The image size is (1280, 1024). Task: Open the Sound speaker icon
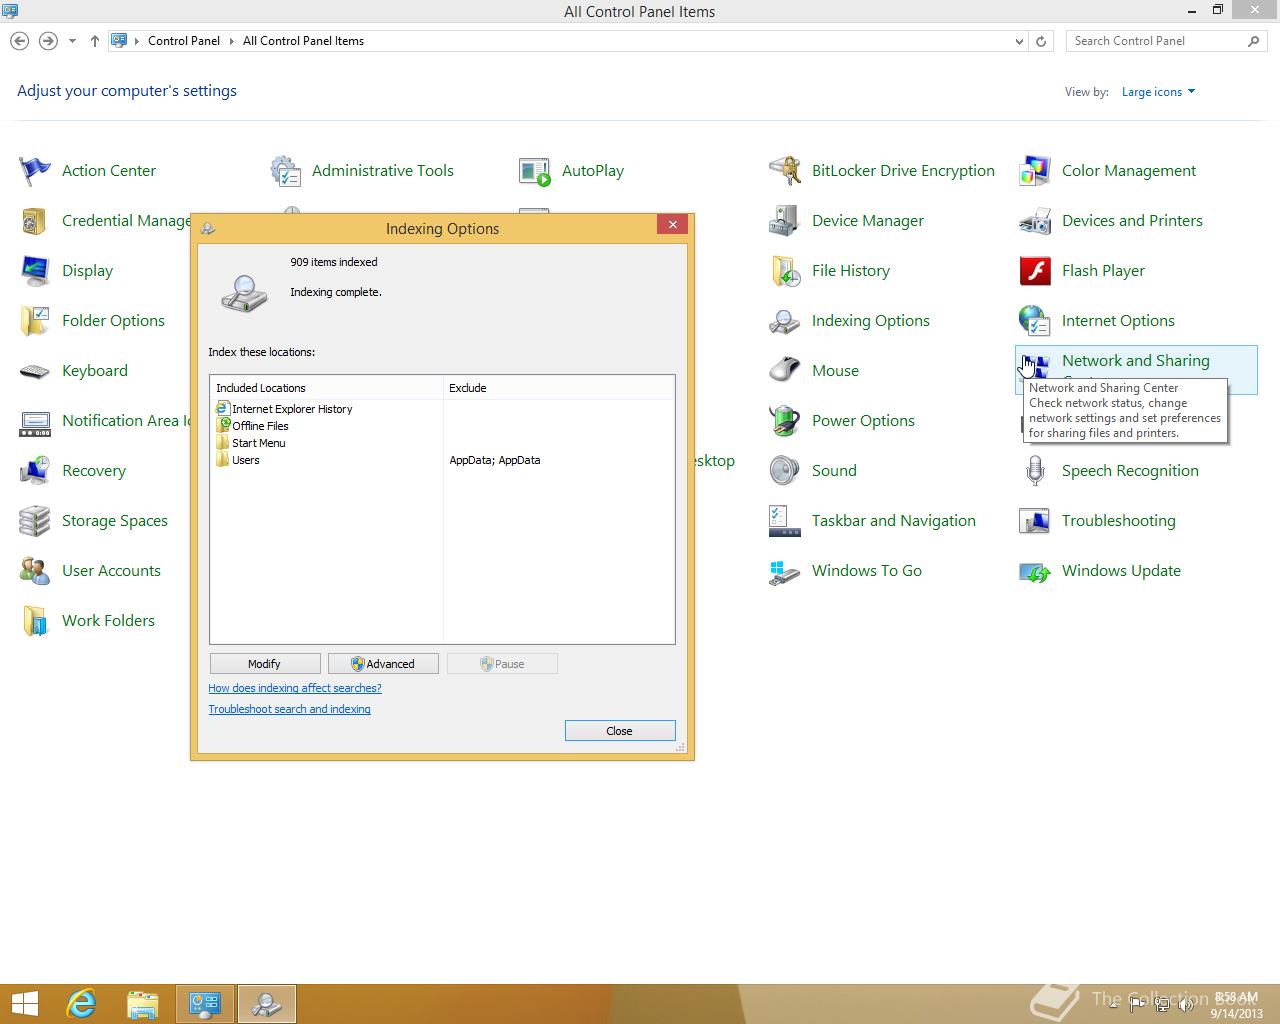785,471
